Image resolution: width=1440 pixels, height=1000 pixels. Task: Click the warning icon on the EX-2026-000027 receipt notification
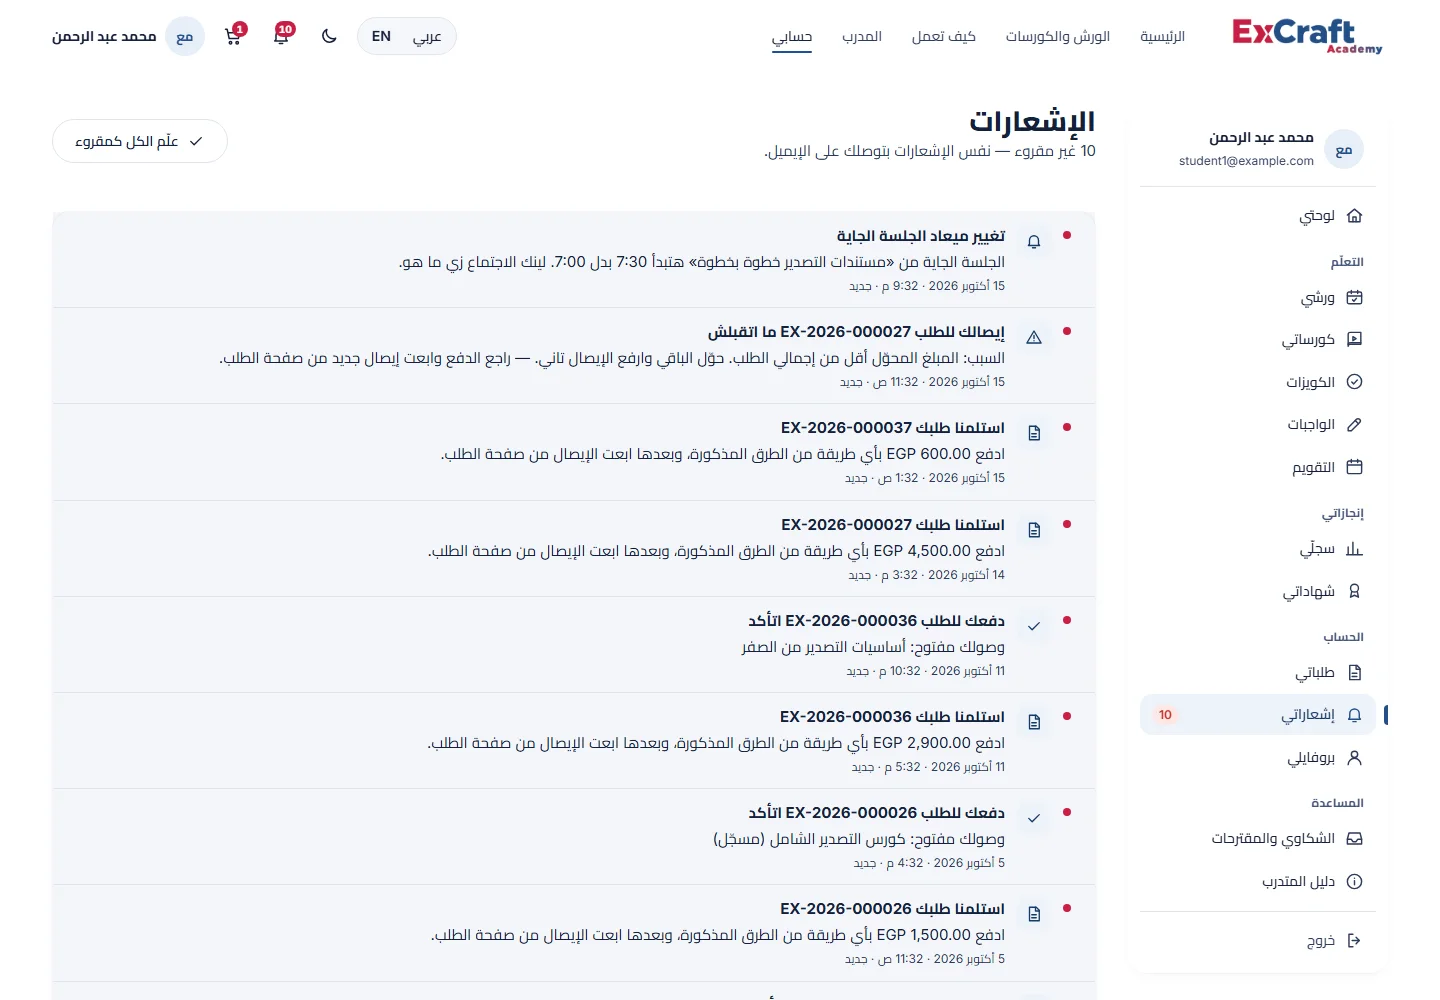click(1034, 337)
